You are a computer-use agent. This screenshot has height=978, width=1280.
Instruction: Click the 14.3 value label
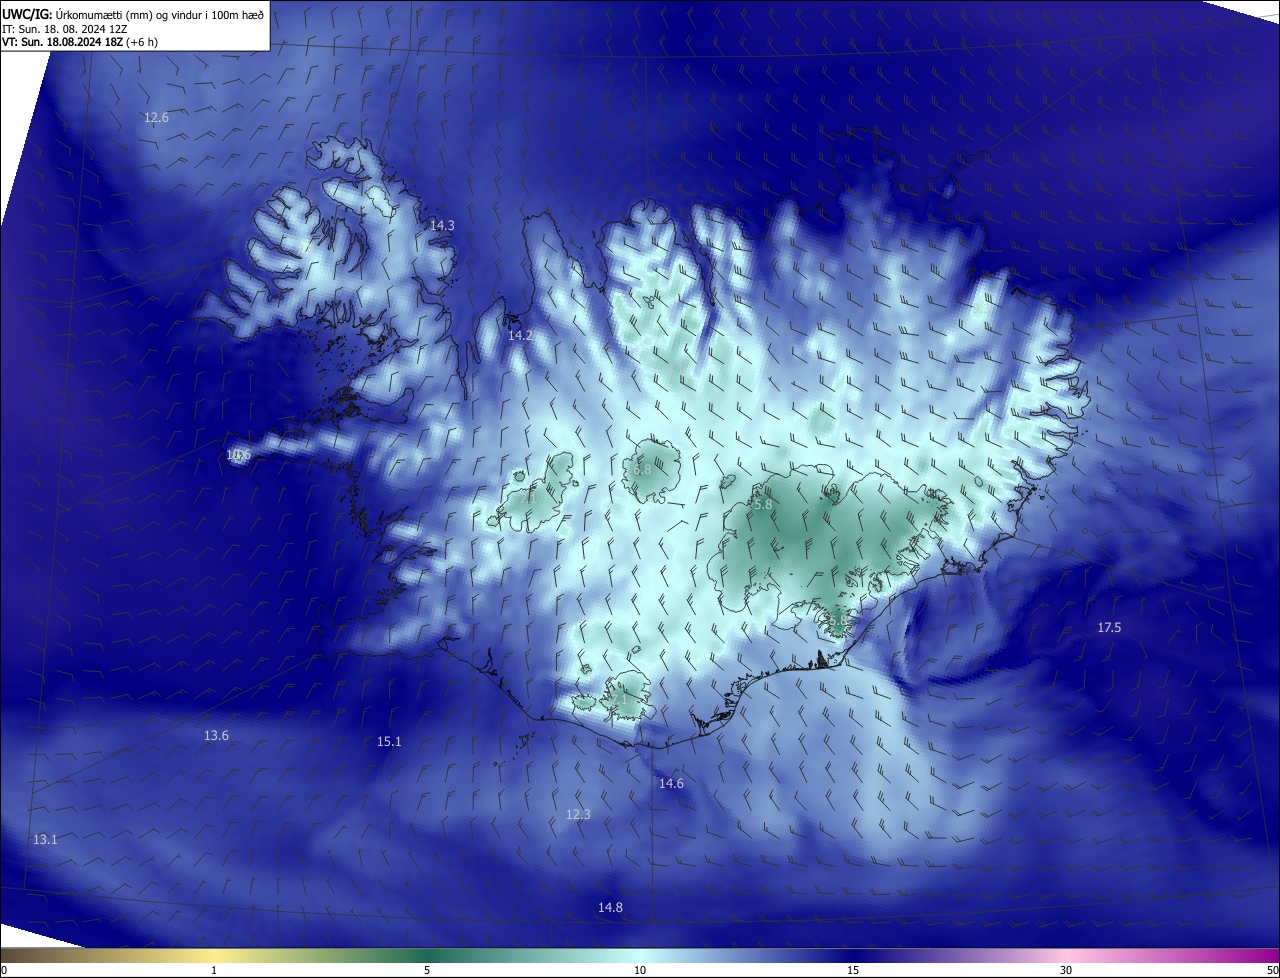pos(442,226)
